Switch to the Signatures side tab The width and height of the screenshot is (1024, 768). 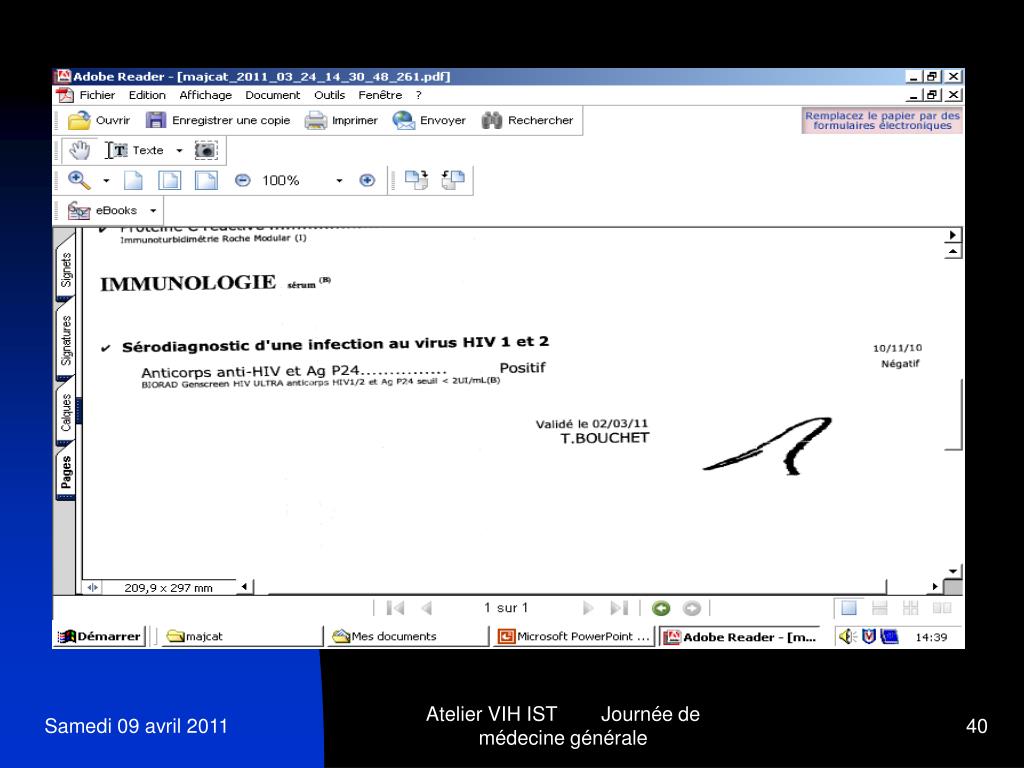pyautogui.click(x=66, y=341)
